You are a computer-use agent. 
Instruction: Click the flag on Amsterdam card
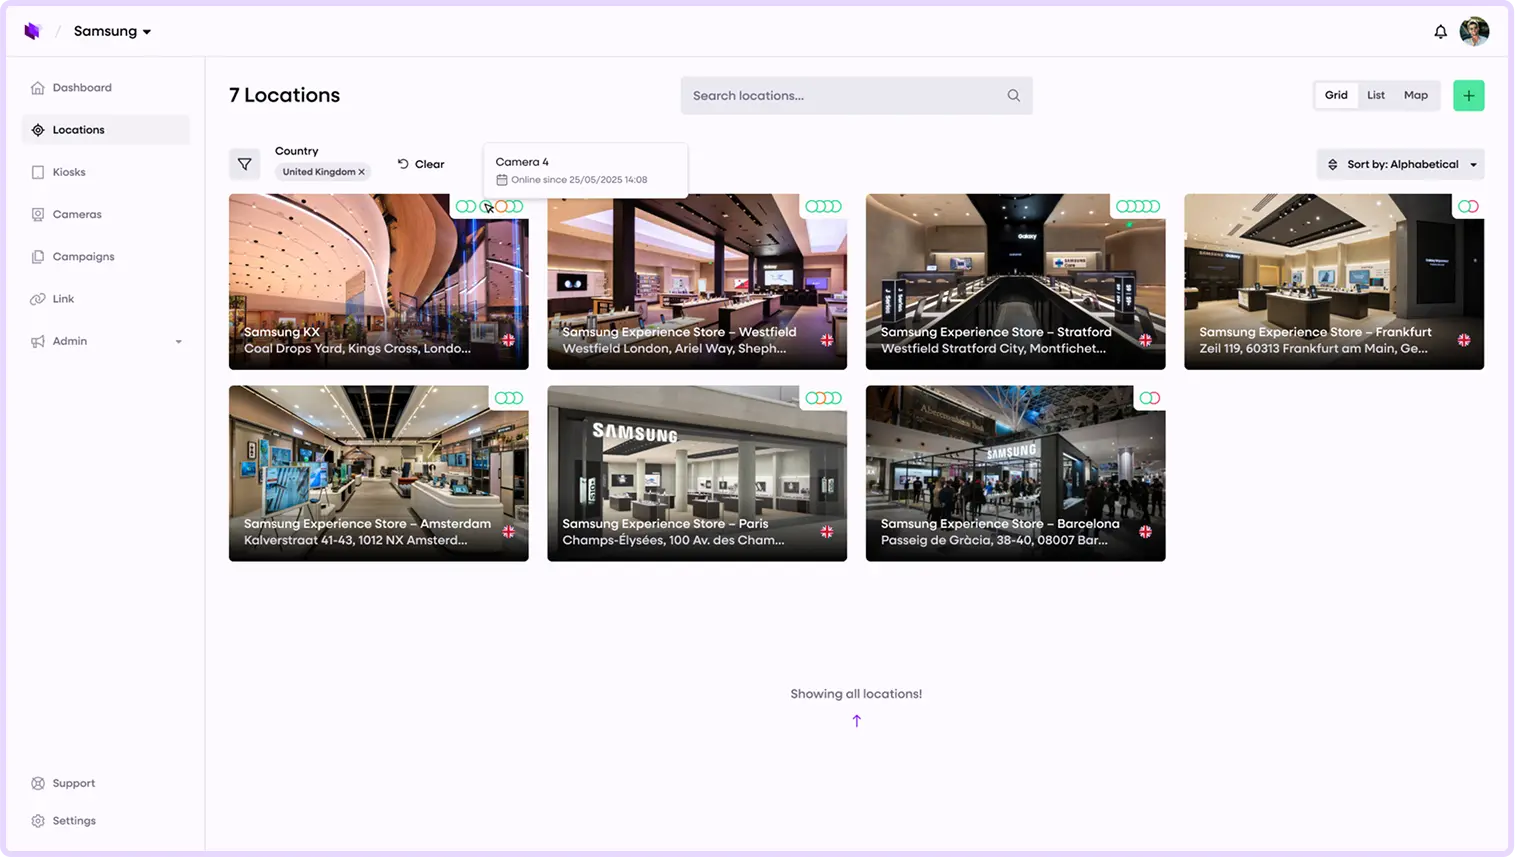509,532
